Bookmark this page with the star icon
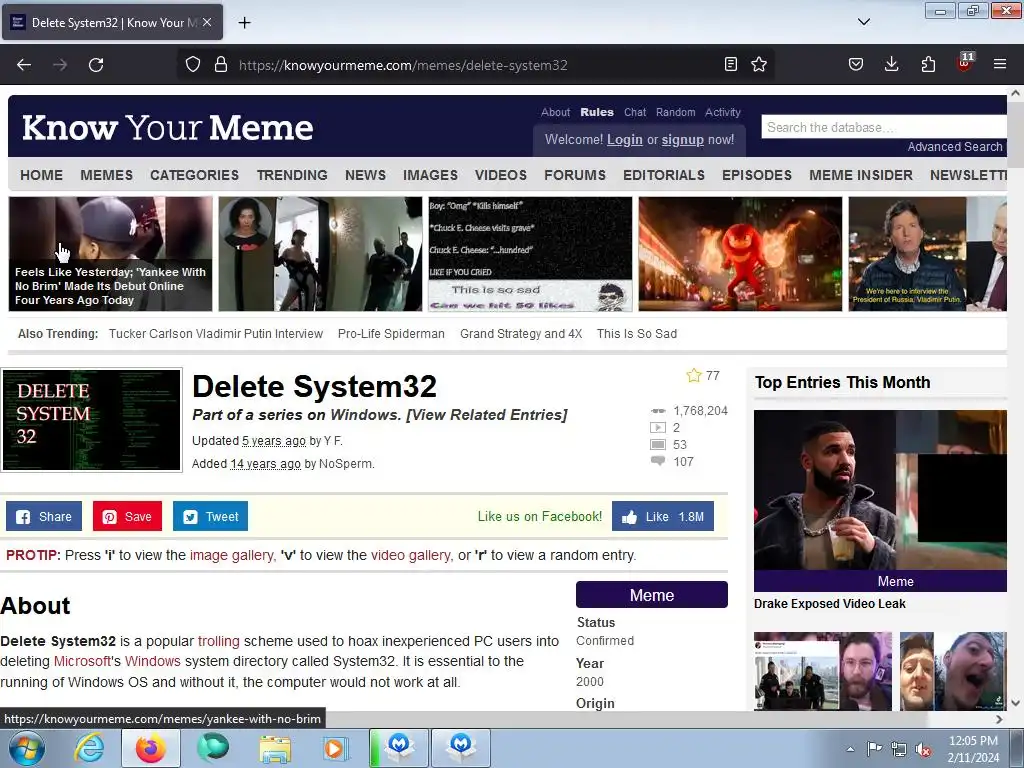The image size is (1024, 768). pyautogui.click(x=759, y=64)
